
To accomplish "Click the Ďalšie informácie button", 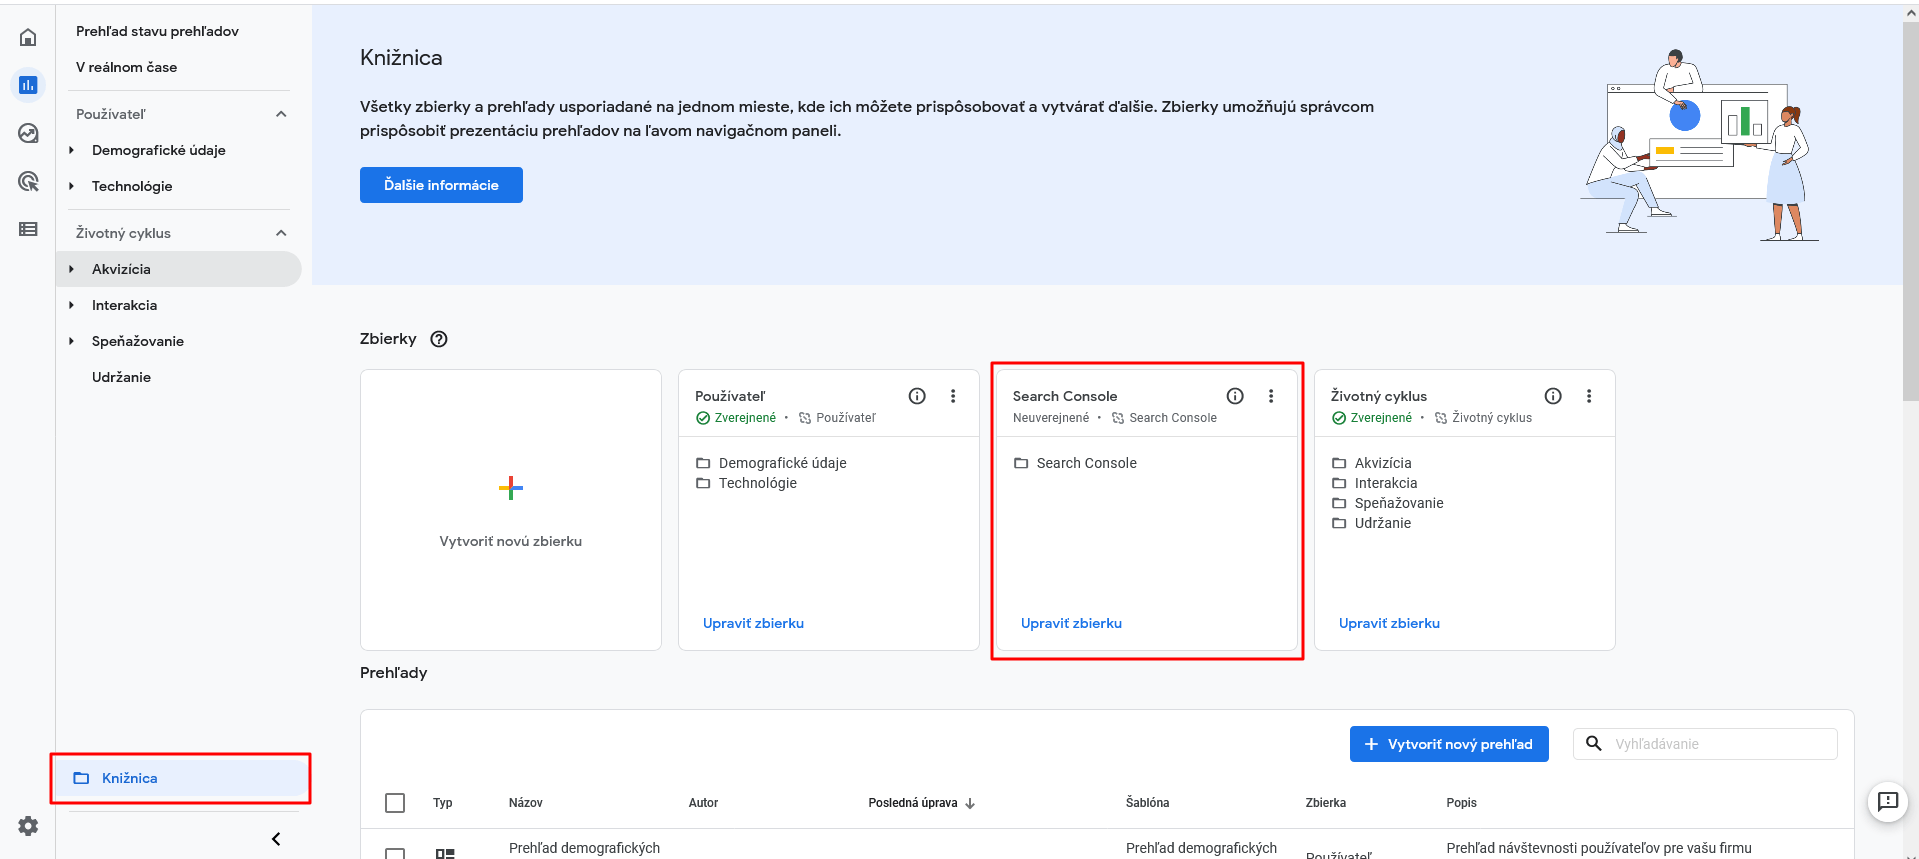I will 441,185.
